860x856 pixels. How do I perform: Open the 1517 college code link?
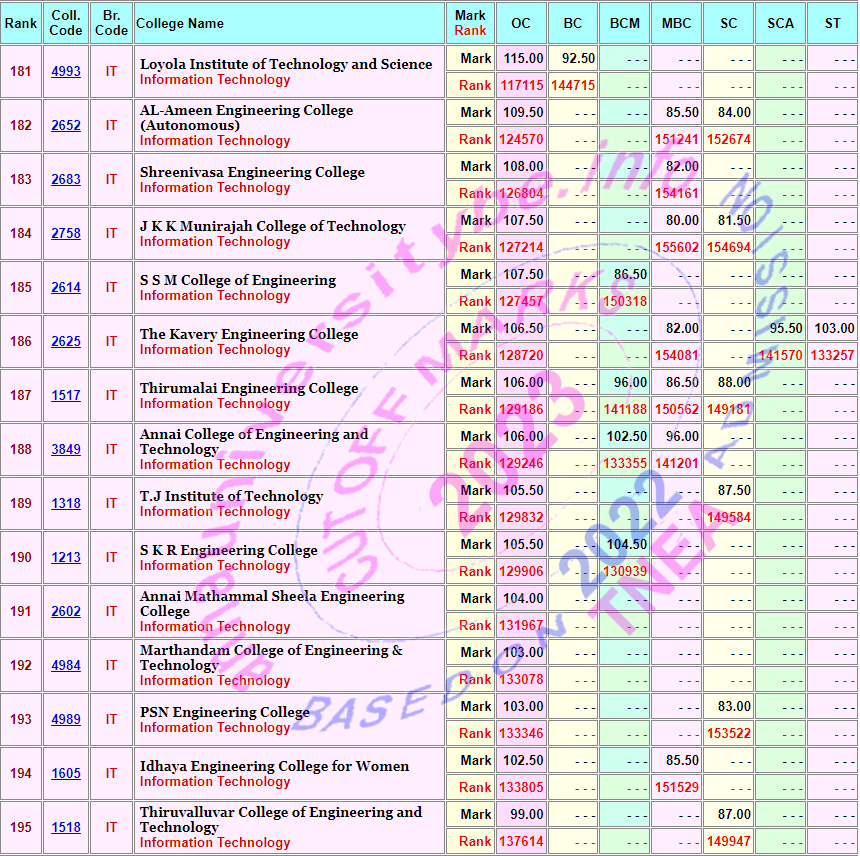[66, 396]
